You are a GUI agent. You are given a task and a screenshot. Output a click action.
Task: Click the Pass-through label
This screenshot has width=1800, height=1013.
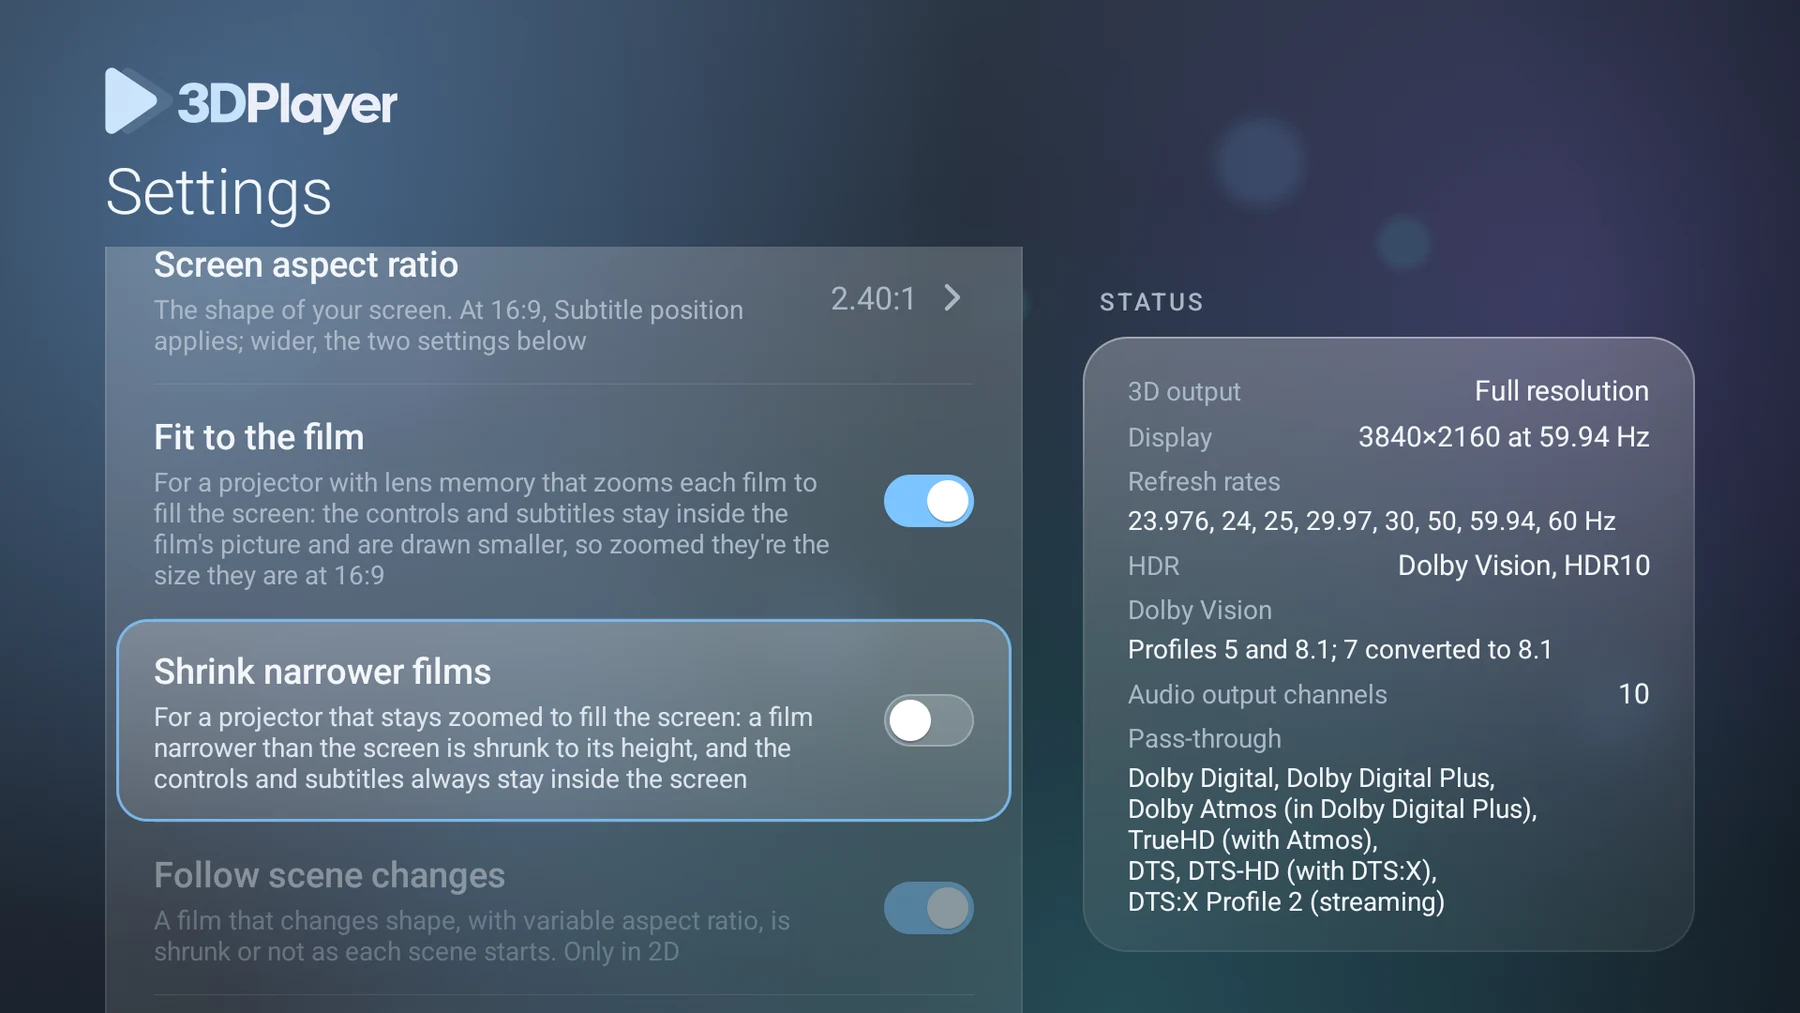[x=1204, y=739]
